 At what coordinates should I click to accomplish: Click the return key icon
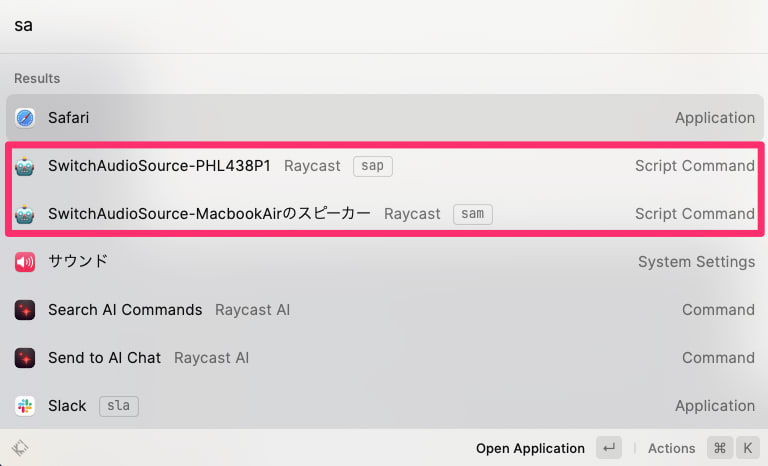coord(609,448)
